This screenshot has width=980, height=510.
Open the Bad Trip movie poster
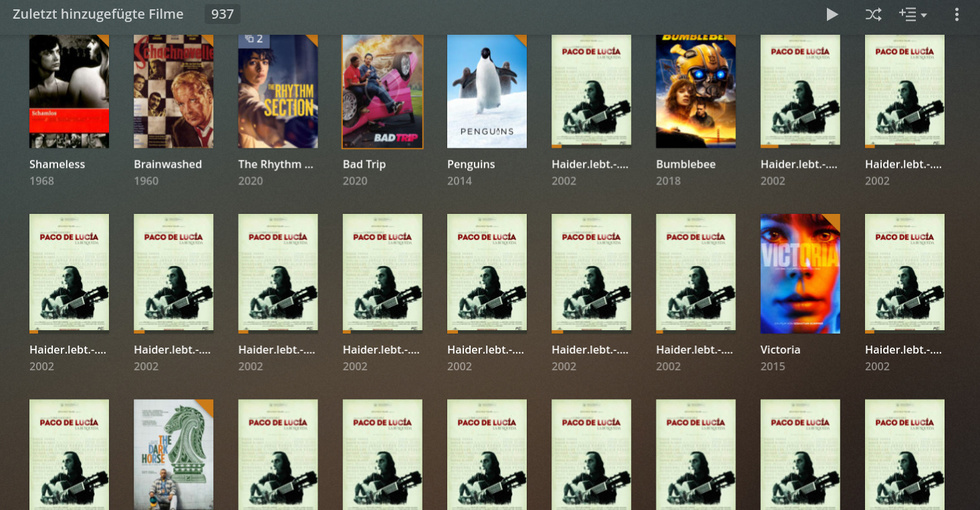(x=382, y=91)
